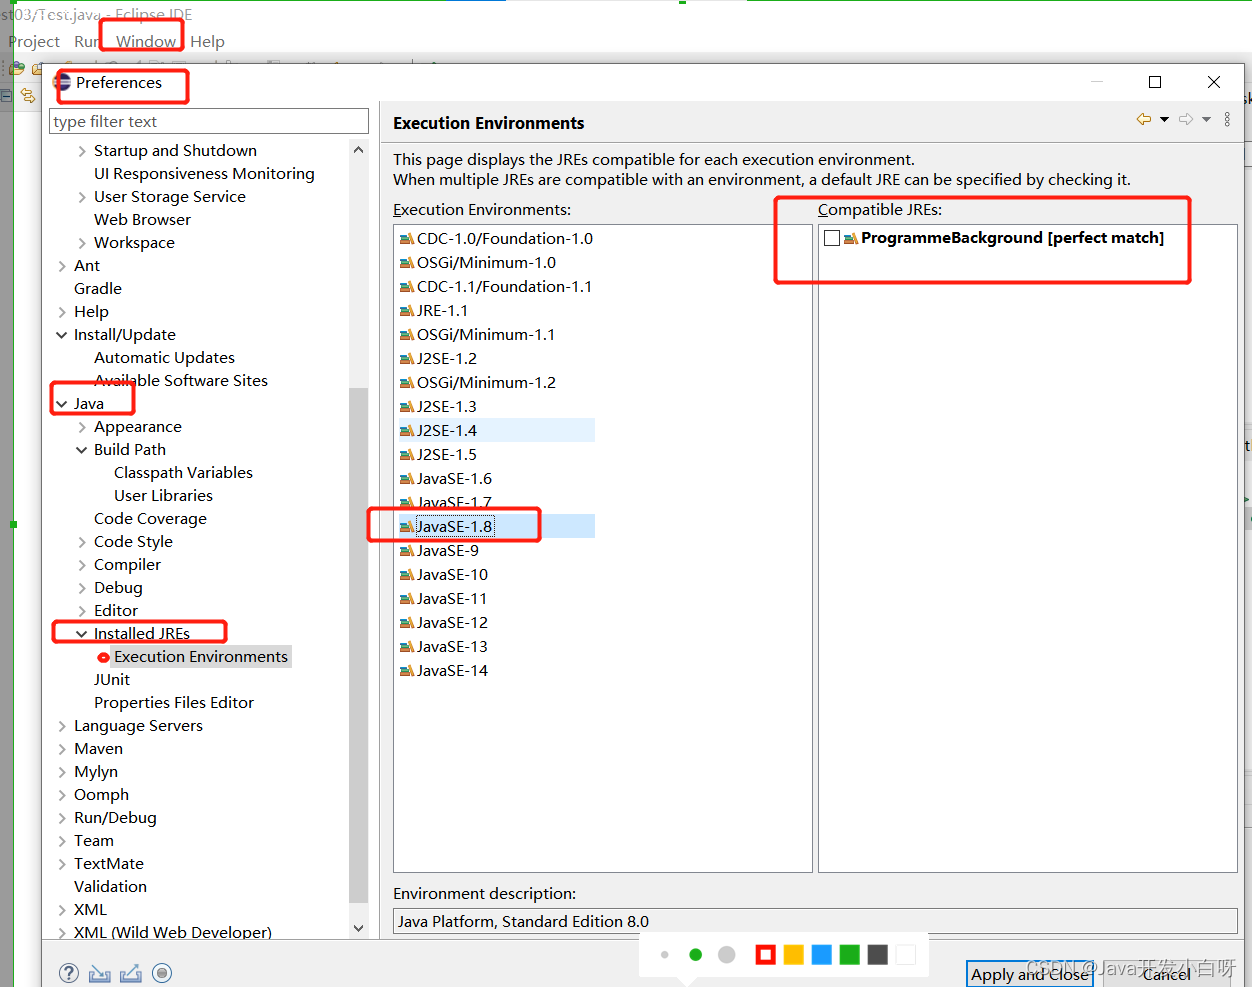Open the three-dot view menu icon
1252x987 pixels.
point(1227,120)
